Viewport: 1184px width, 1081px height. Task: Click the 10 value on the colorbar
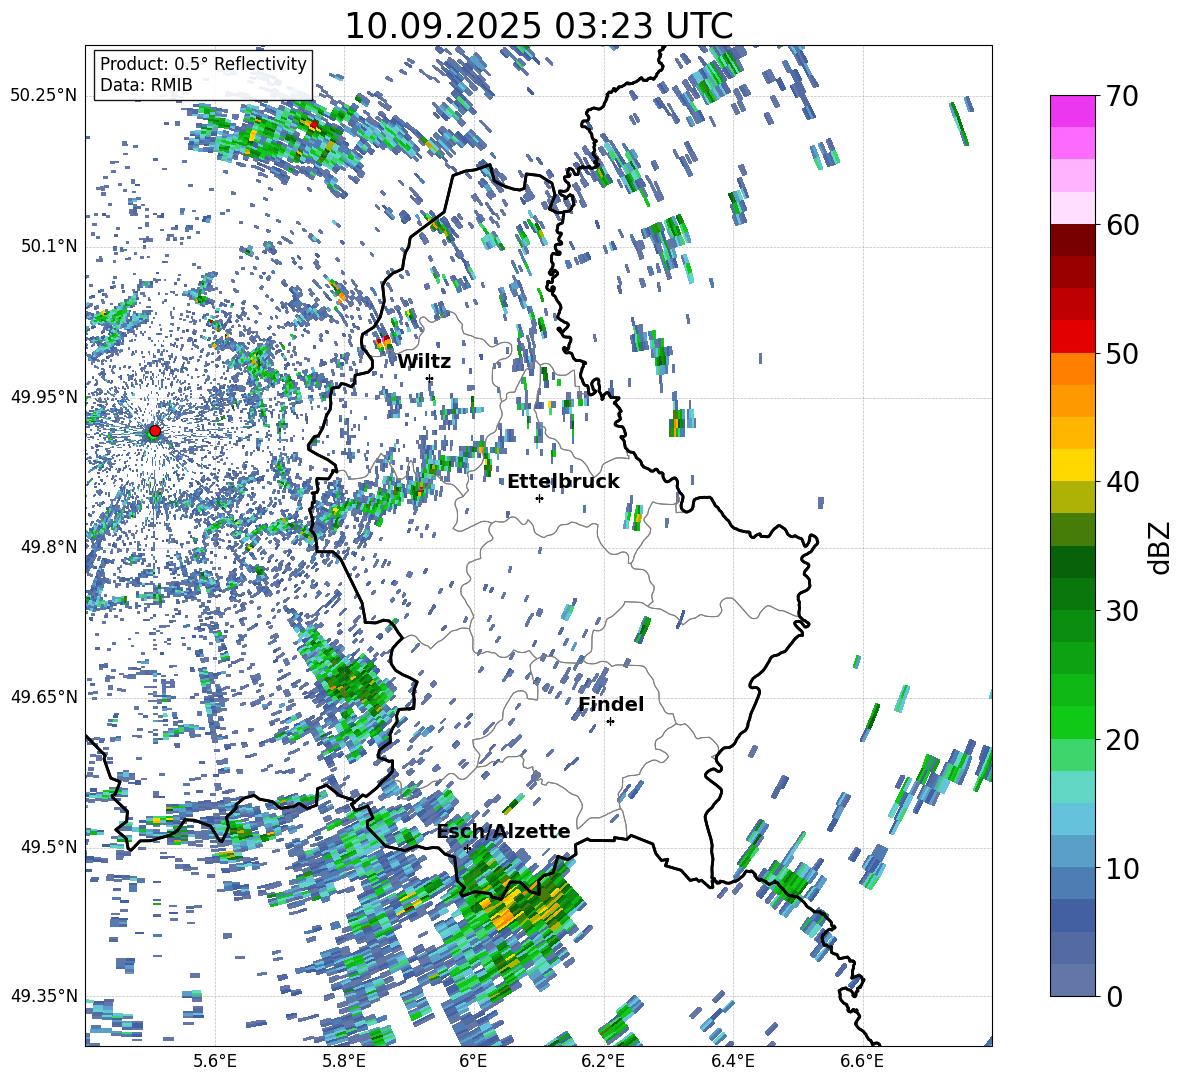coord(1122,868)
